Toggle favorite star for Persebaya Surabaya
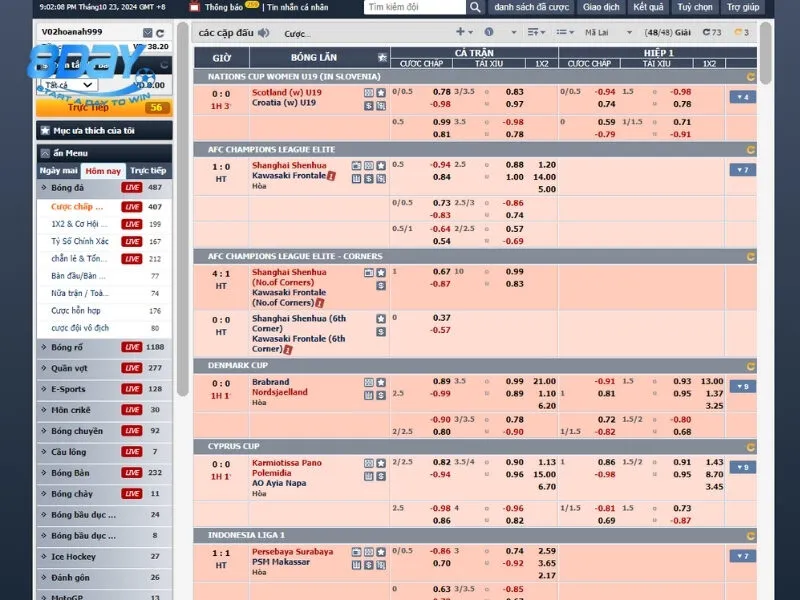 click(x=381, y=552)
